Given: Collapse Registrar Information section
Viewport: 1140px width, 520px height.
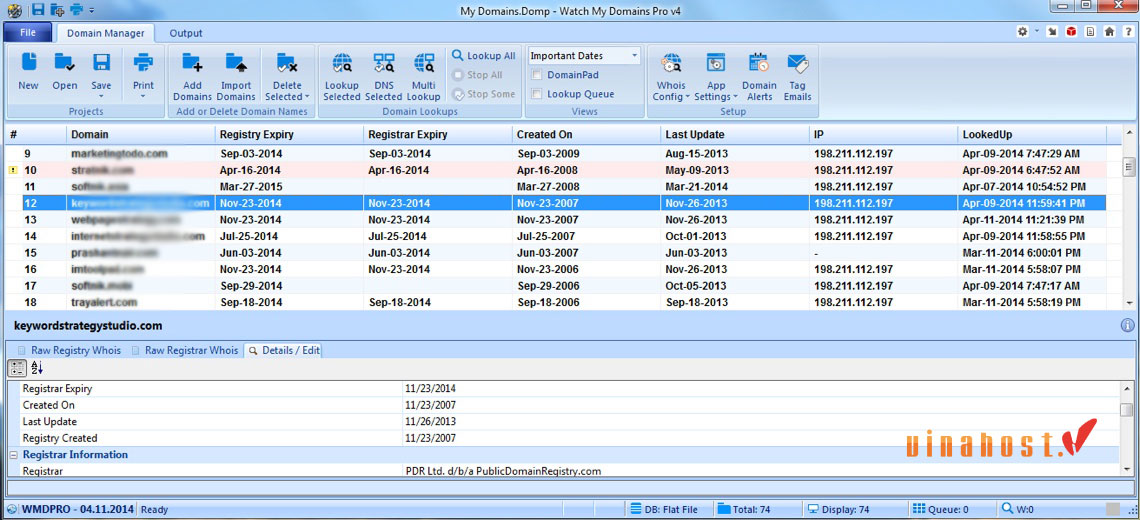Looking at the screenshot, I should [x=13, y=455].
